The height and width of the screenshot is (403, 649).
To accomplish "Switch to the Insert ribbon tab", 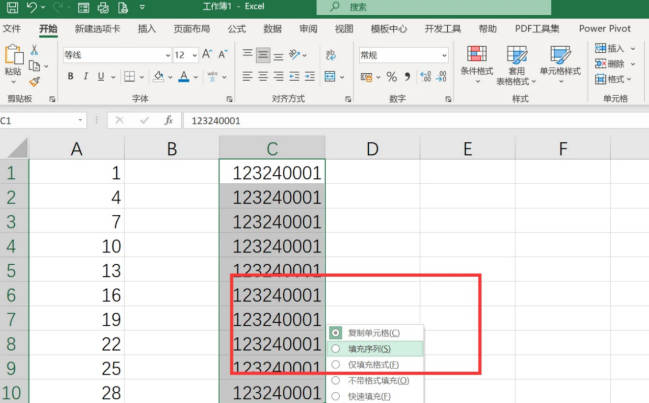I will point(147,29).
